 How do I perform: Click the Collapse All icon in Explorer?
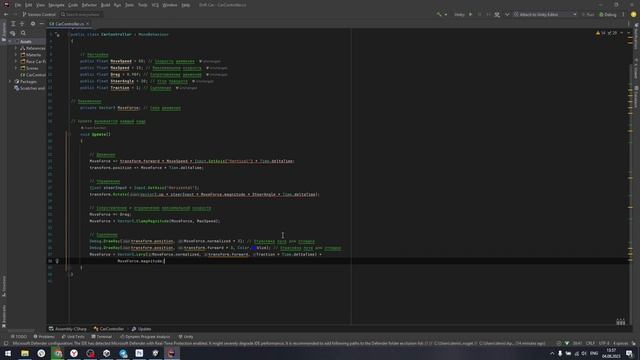pos(22,24)
